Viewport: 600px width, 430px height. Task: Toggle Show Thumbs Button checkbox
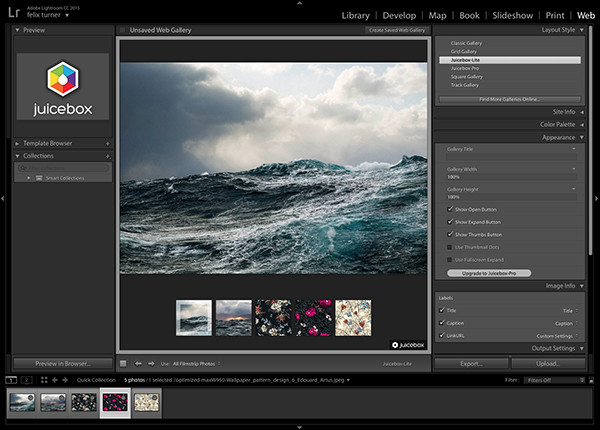pos(450,235)
